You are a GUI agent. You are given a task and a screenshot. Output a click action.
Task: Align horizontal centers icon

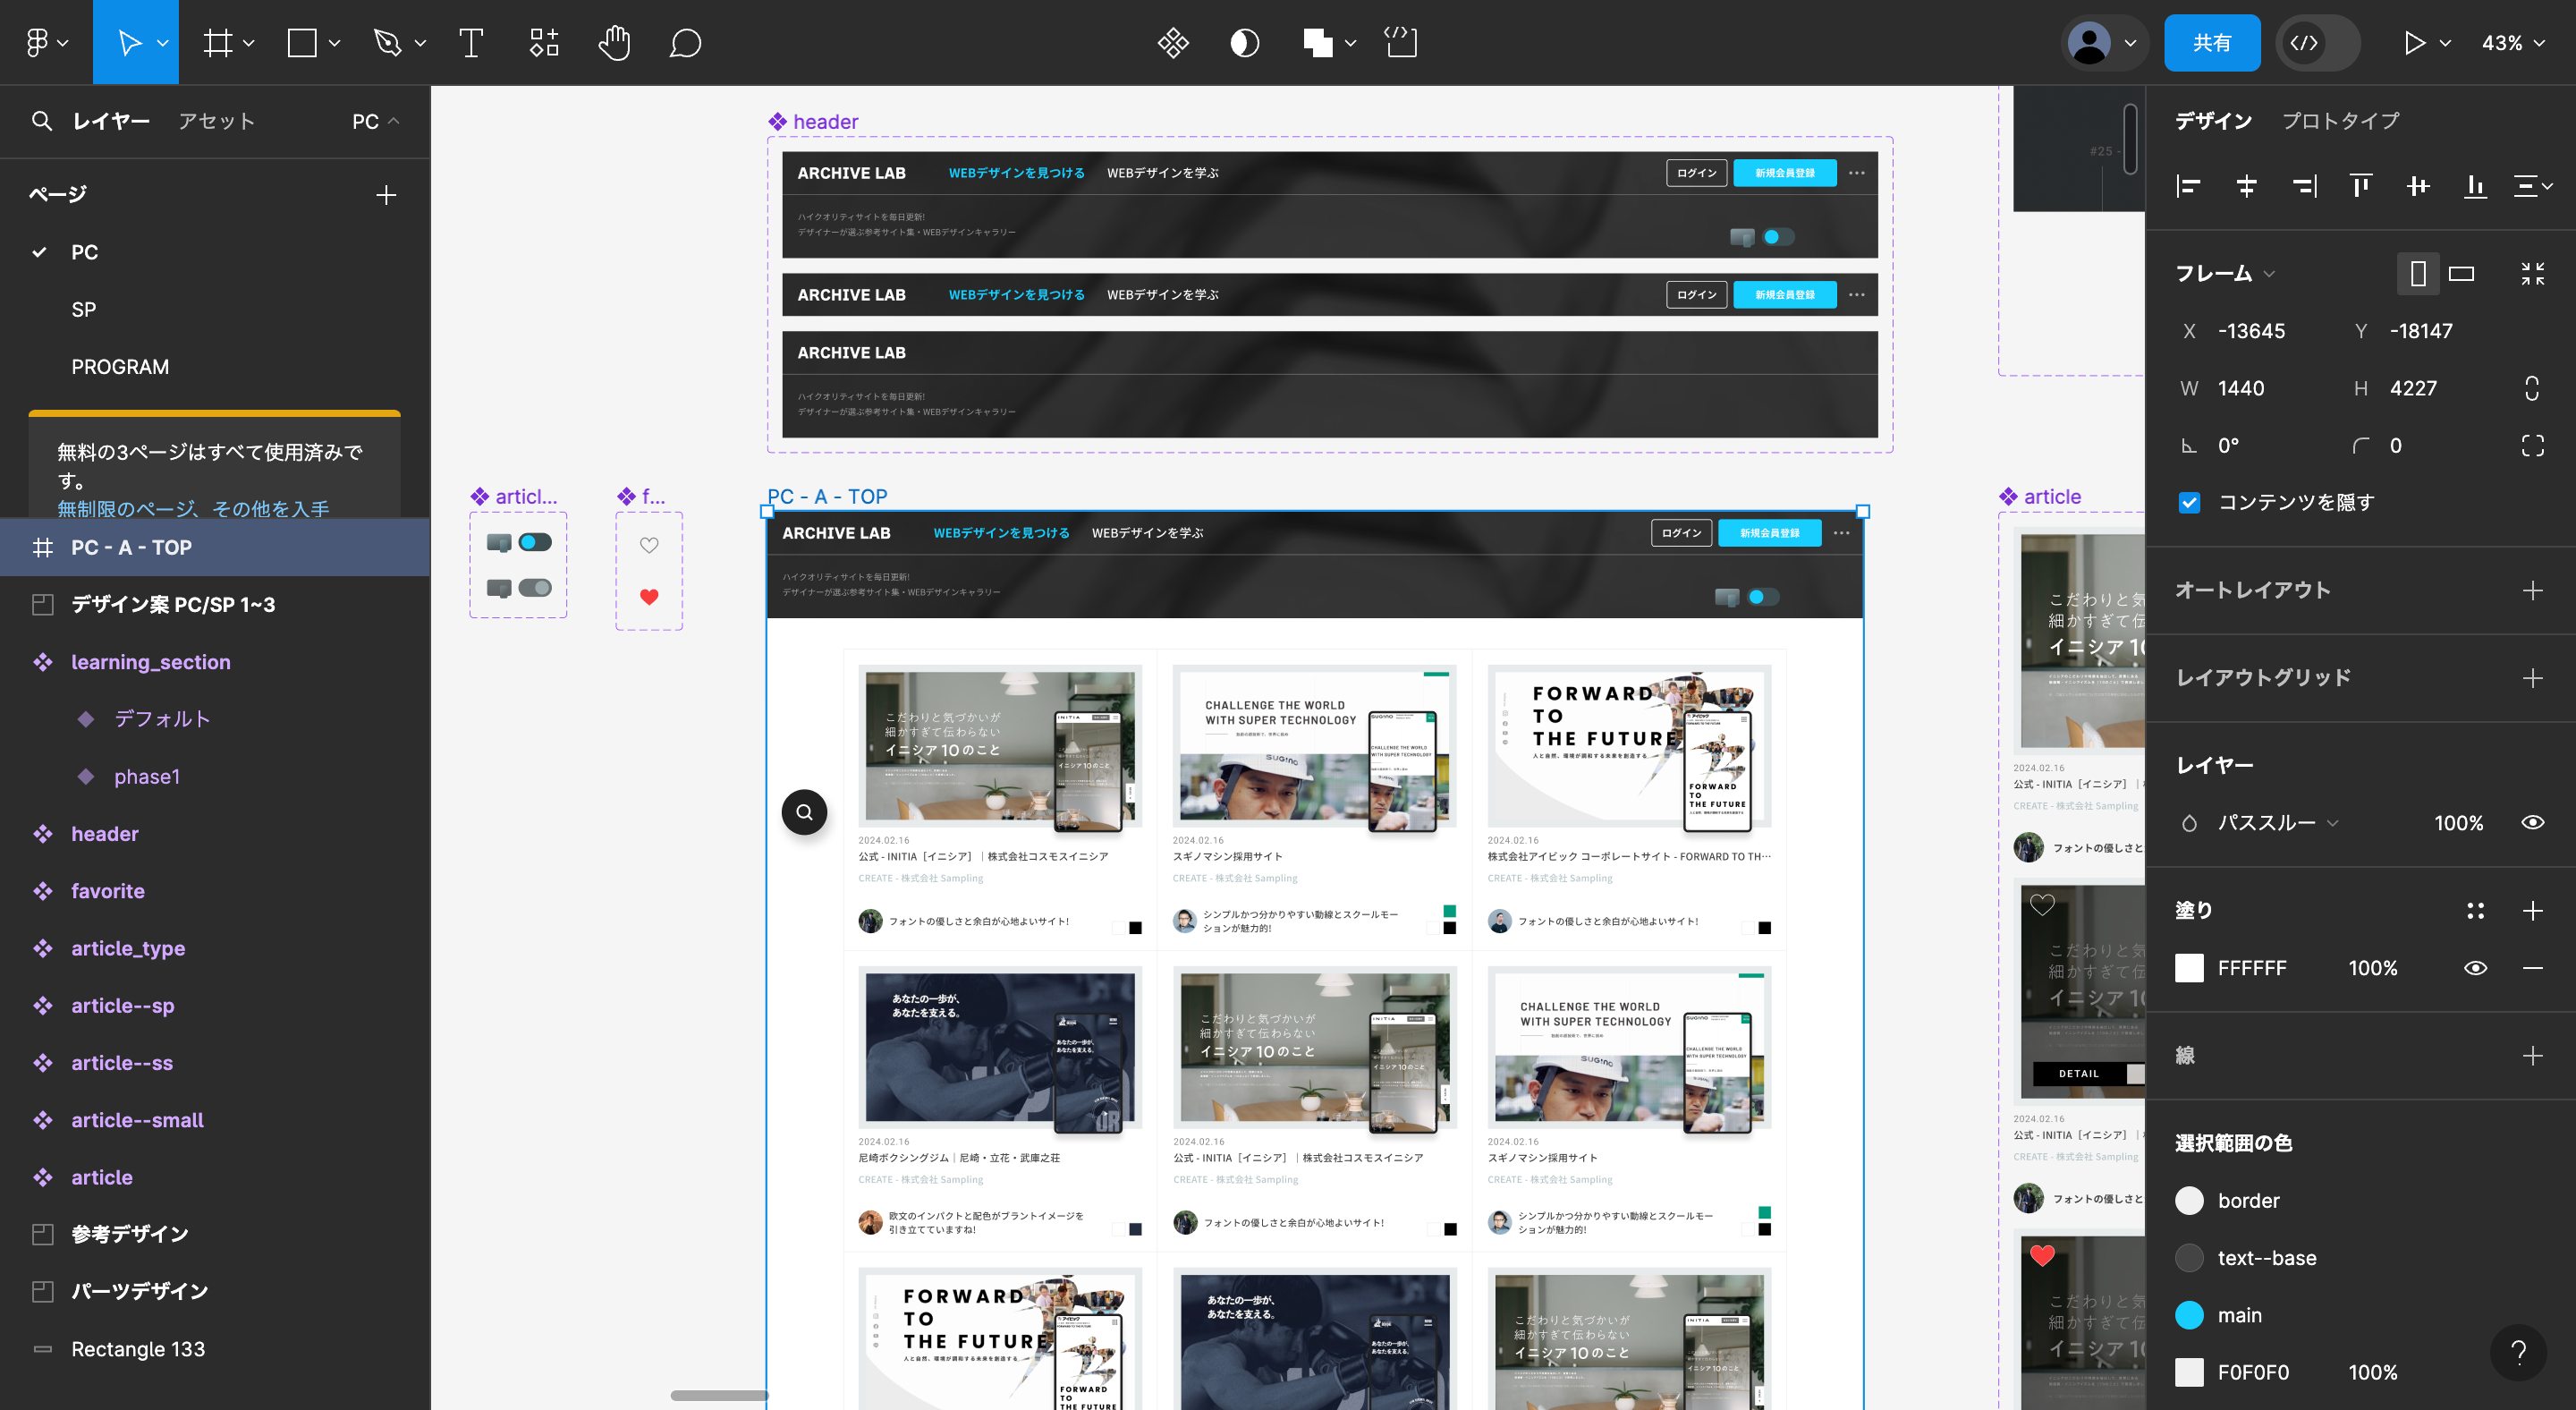tap(2246, 186)
